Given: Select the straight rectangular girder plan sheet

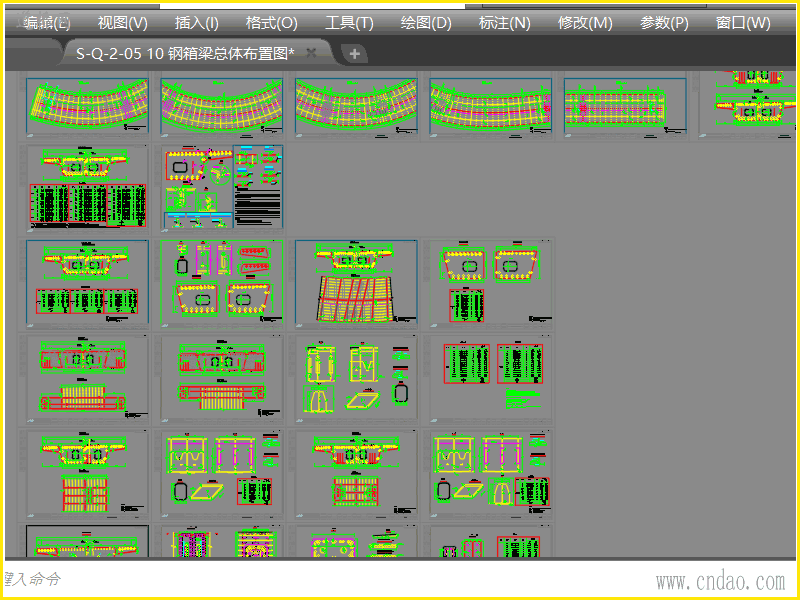Looking at the screenshot, I should tap(625, 108).
